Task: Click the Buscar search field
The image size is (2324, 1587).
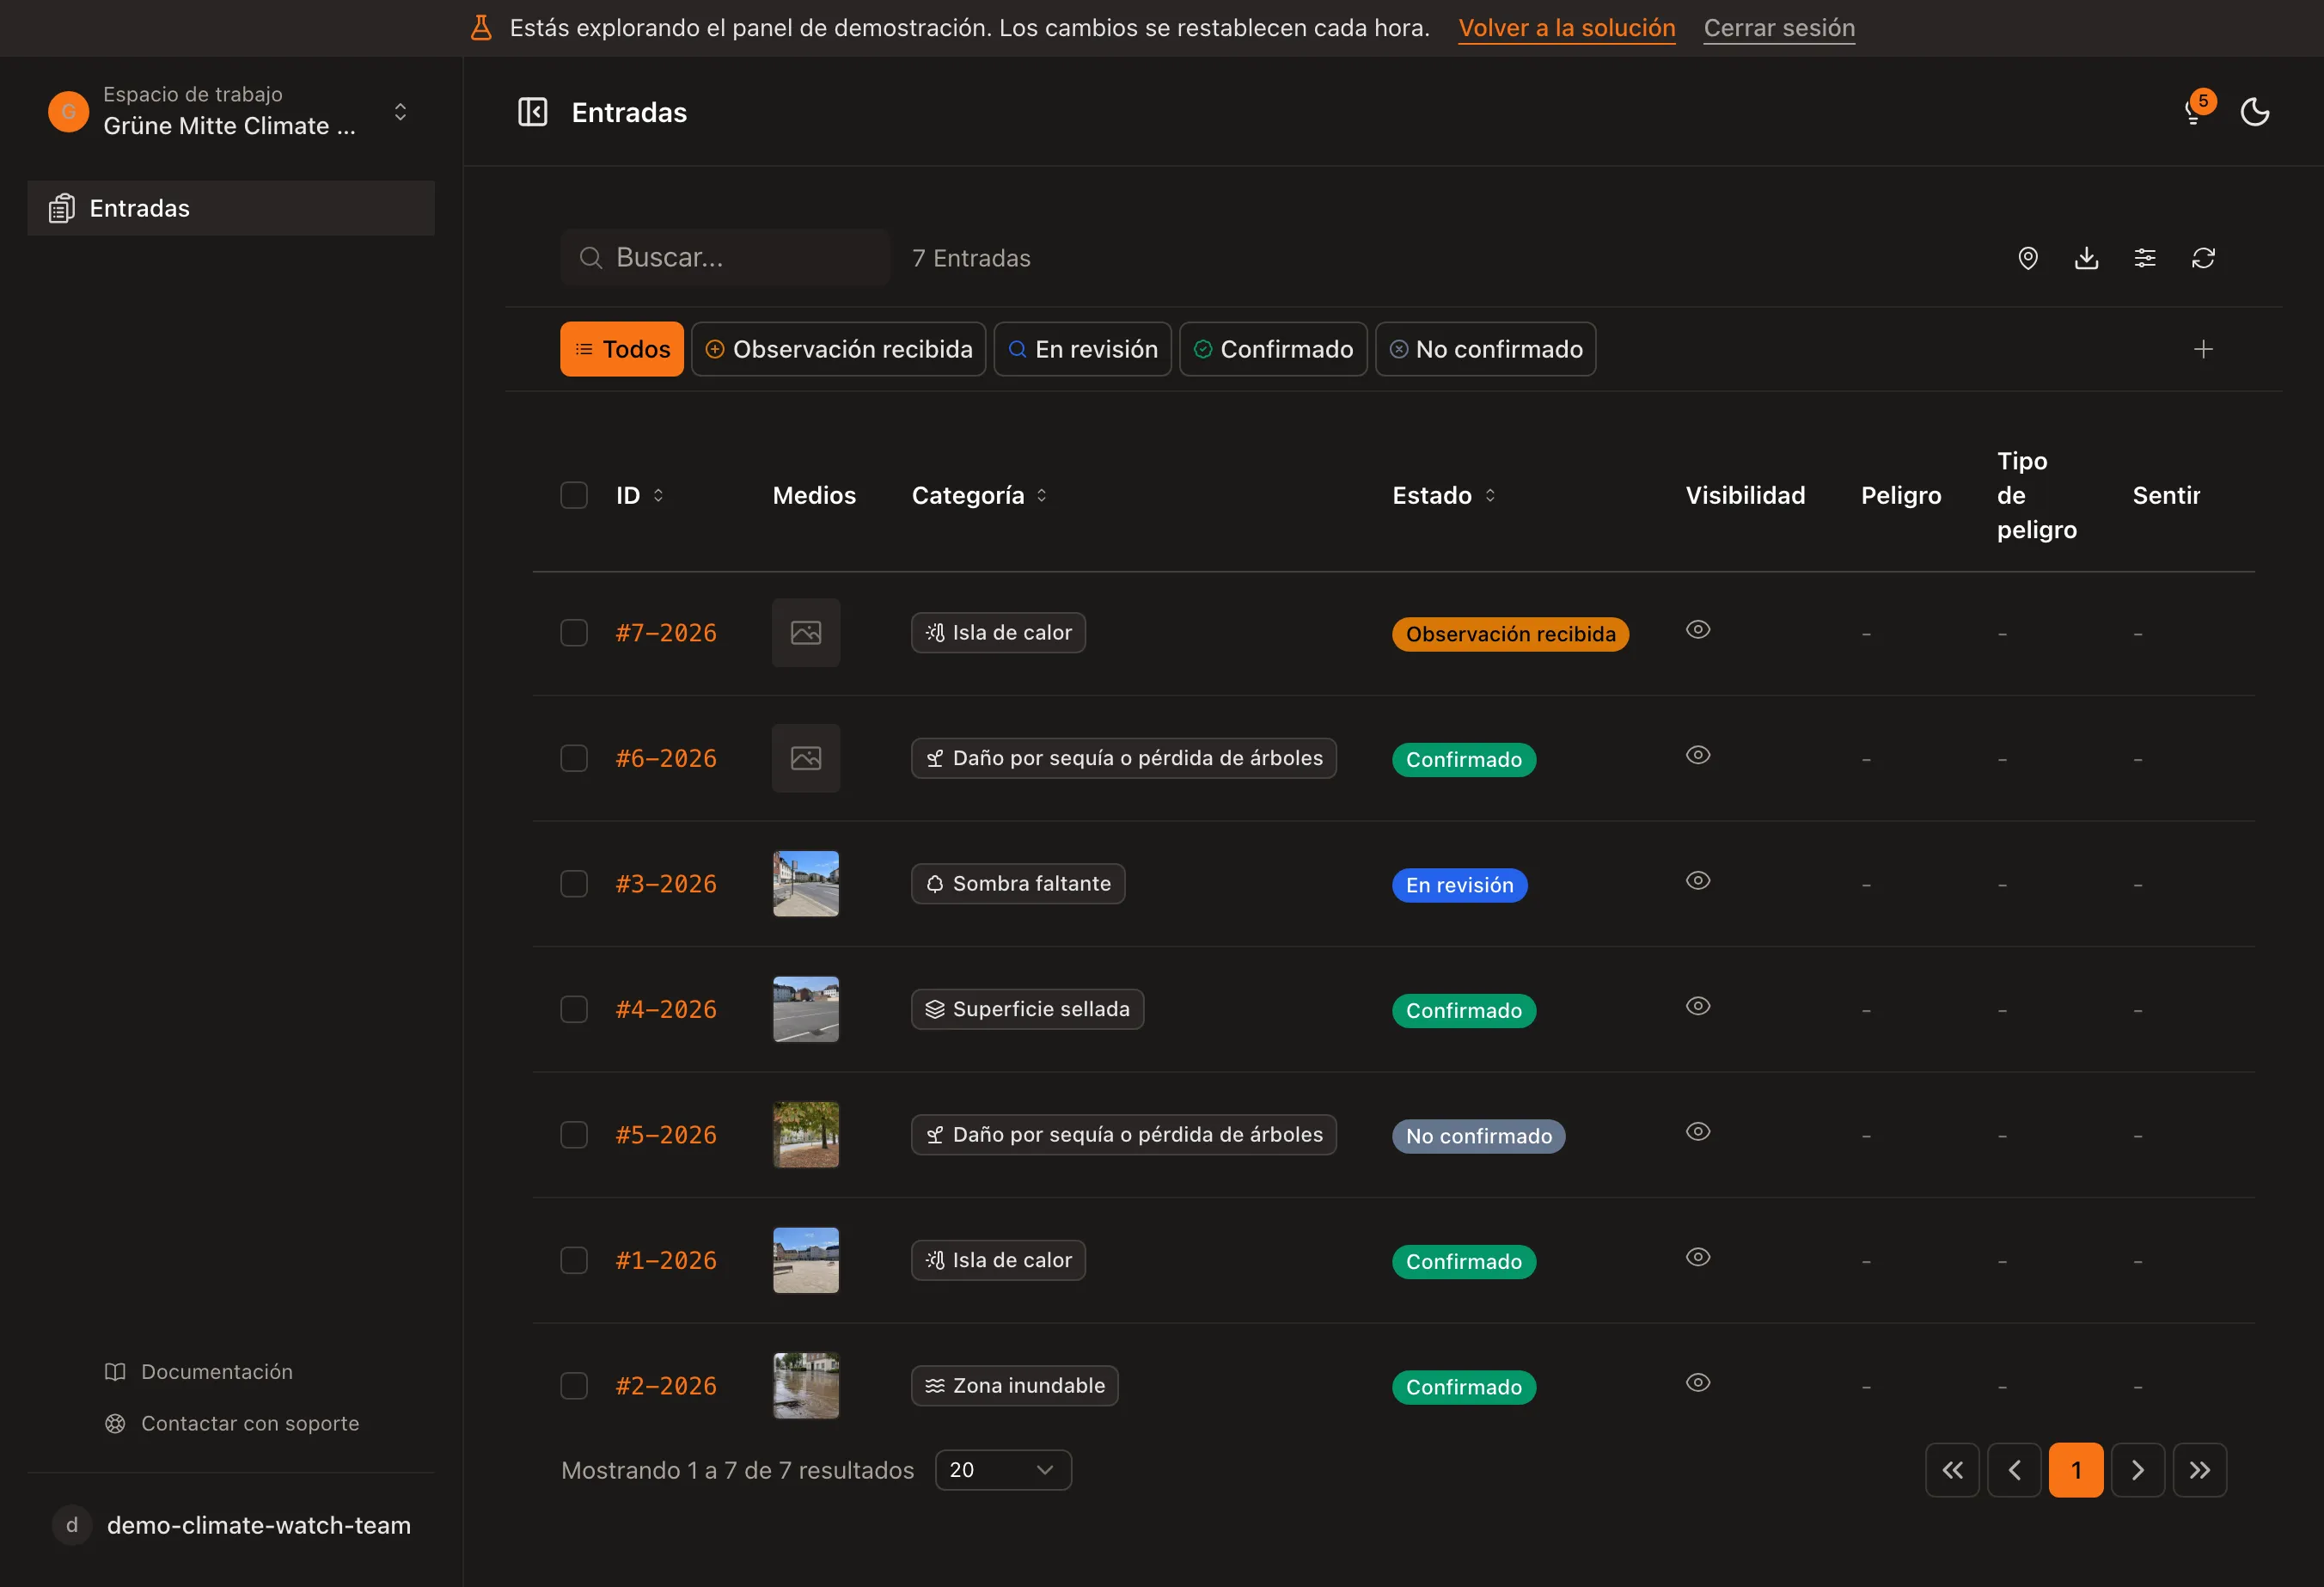Action: (726, 258)
